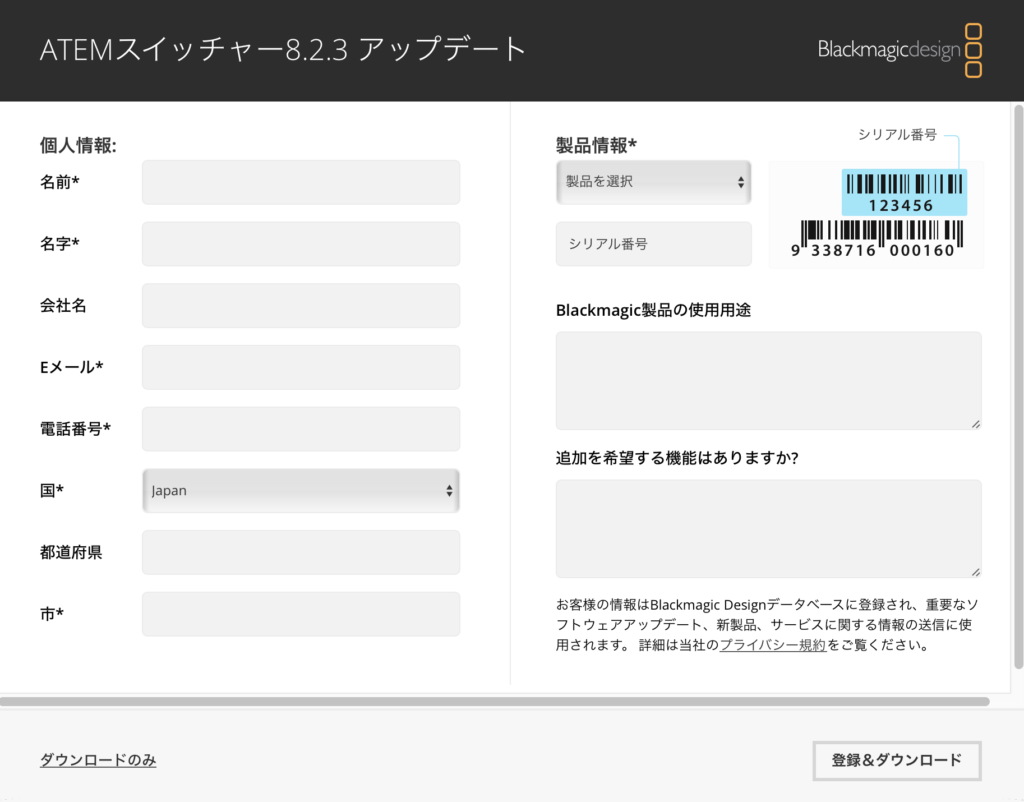This screenshot has width=1024, height=802.
Task: Focus the 市 input field
Action: tap(301, 614)
